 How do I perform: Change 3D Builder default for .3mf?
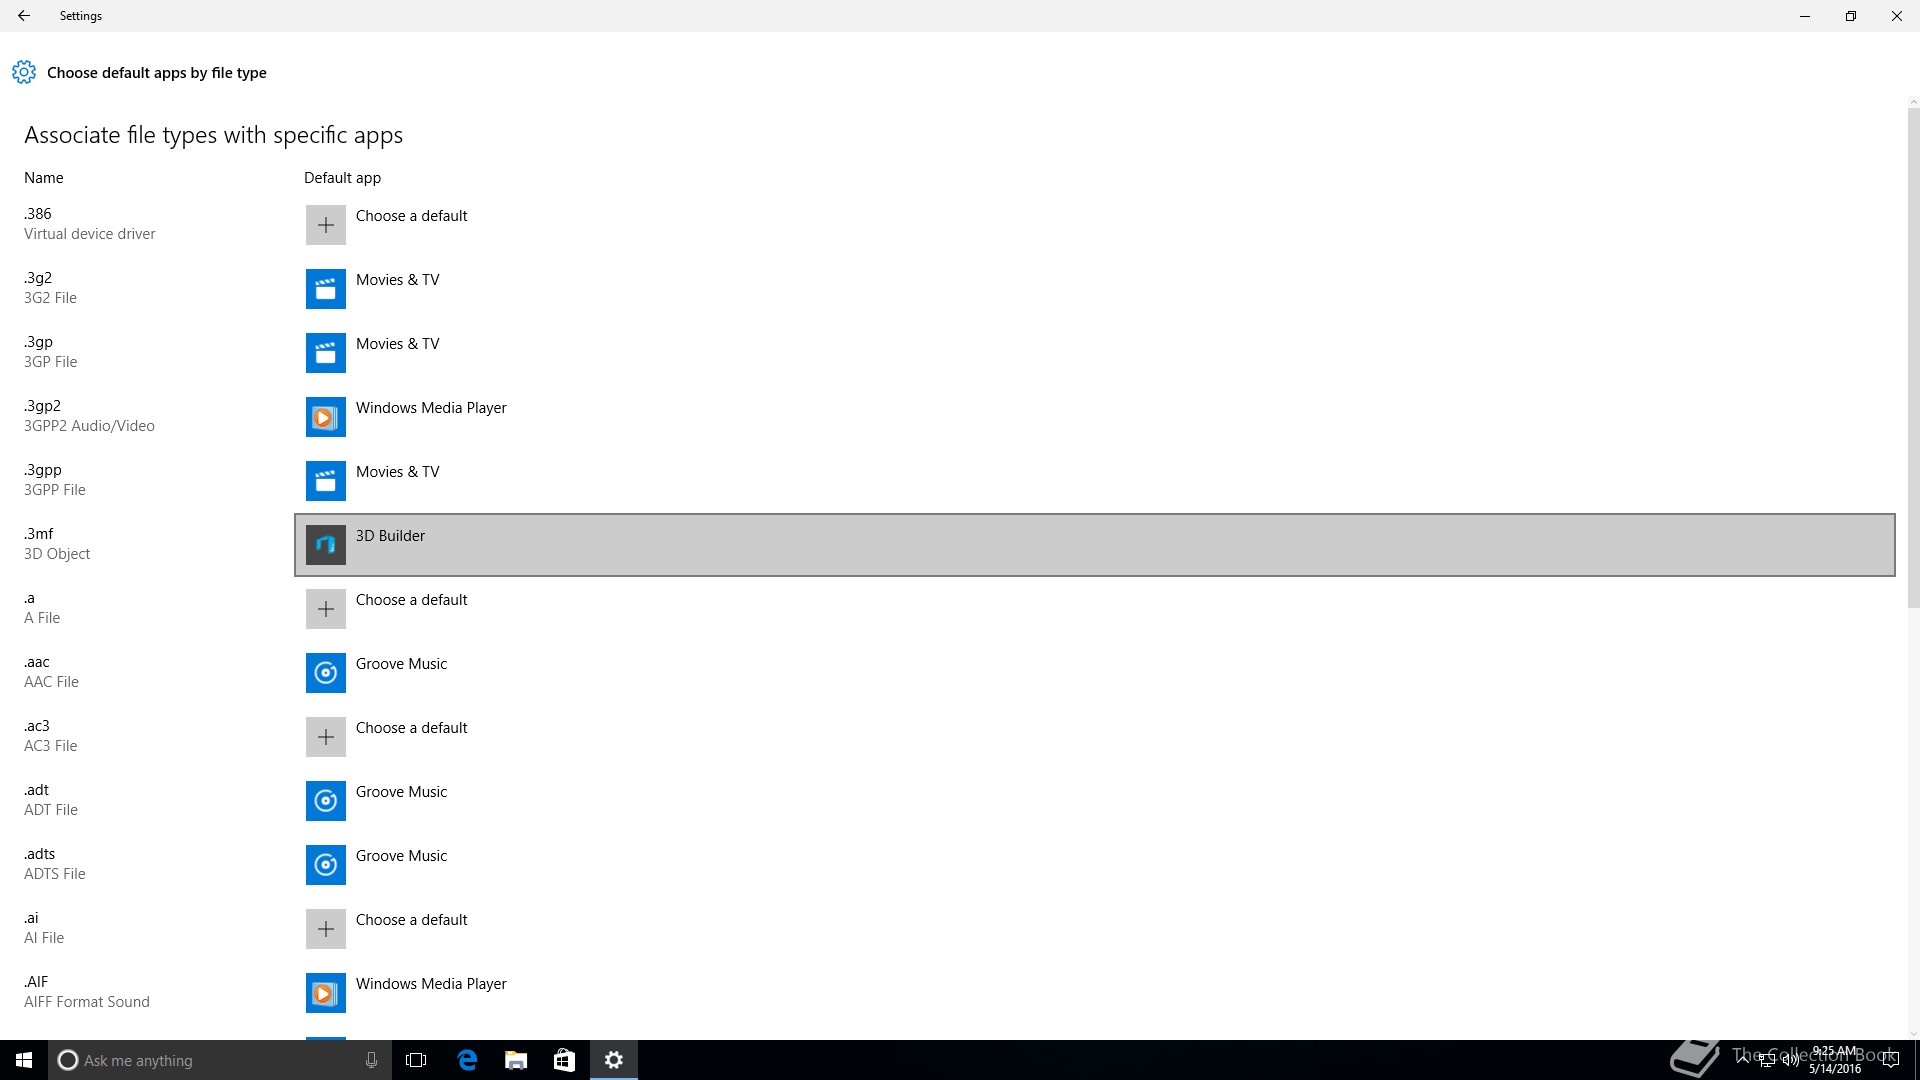pos(1095,545)
